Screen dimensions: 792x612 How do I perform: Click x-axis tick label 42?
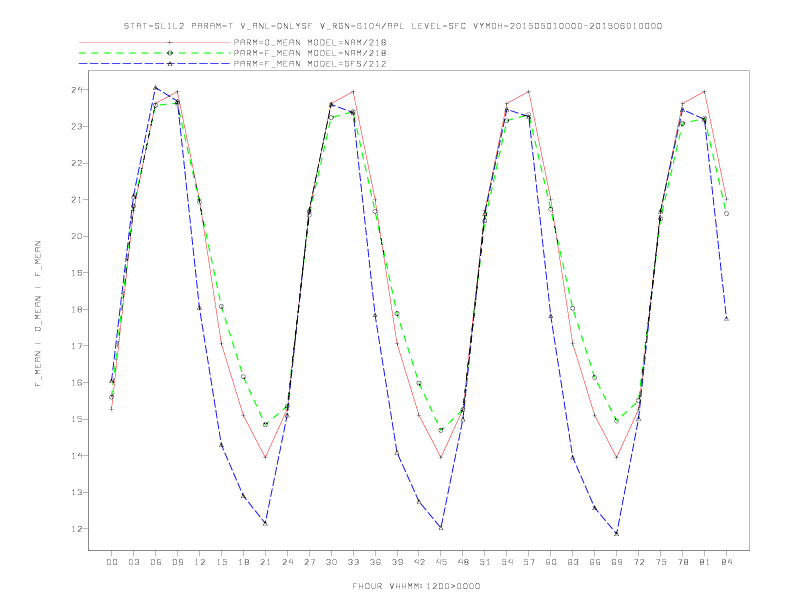[x=419, y=562]
